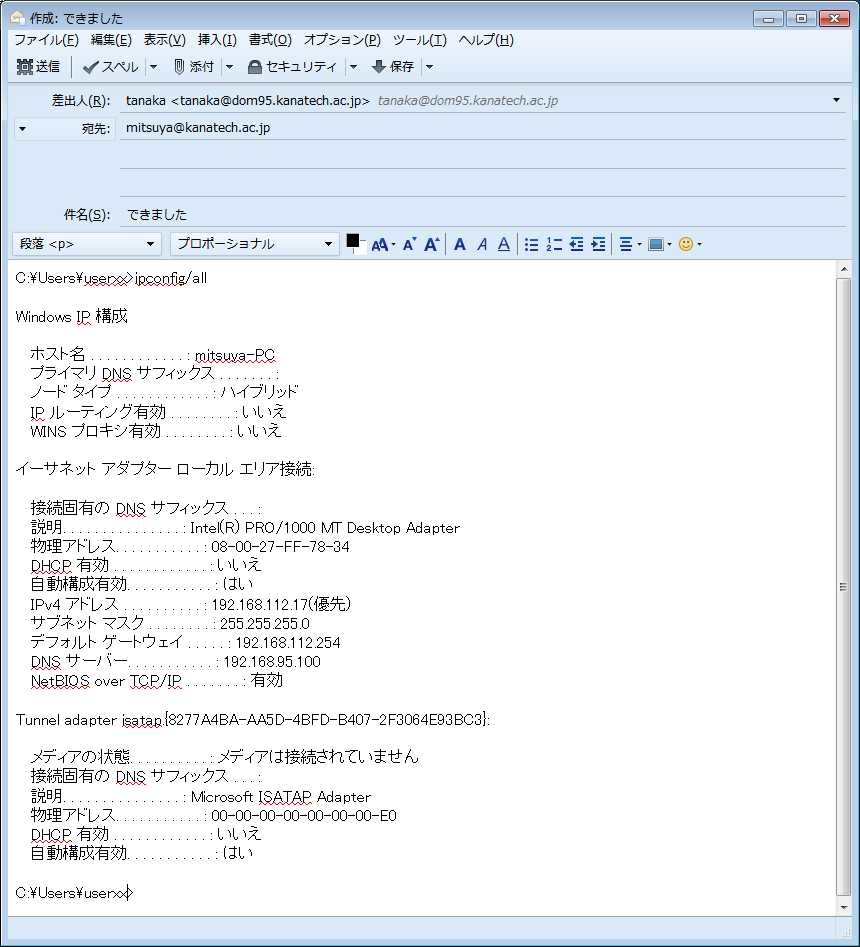Click the ipconfig/all command line
The width and height of the screenshot is (860, 947).
point(111,278)
